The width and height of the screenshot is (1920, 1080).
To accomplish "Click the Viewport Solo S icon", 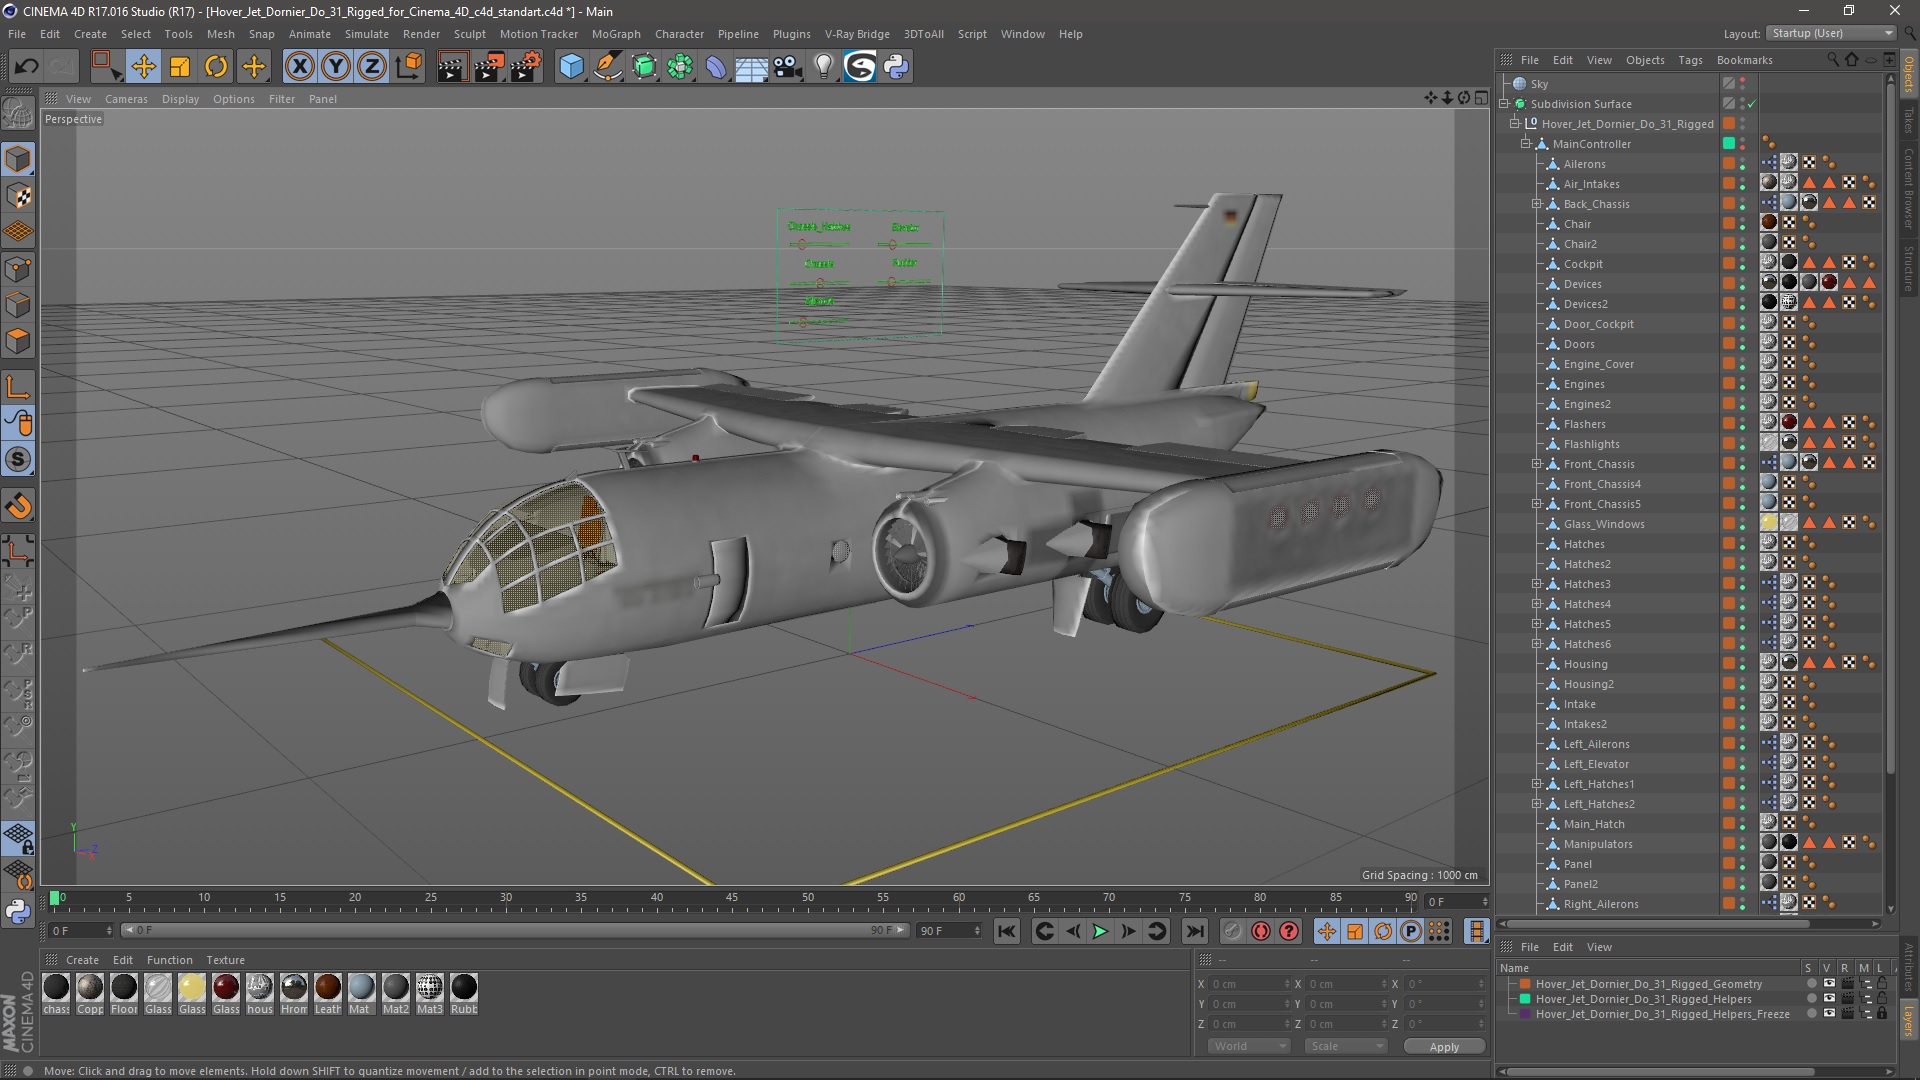I will pos(18,460).
